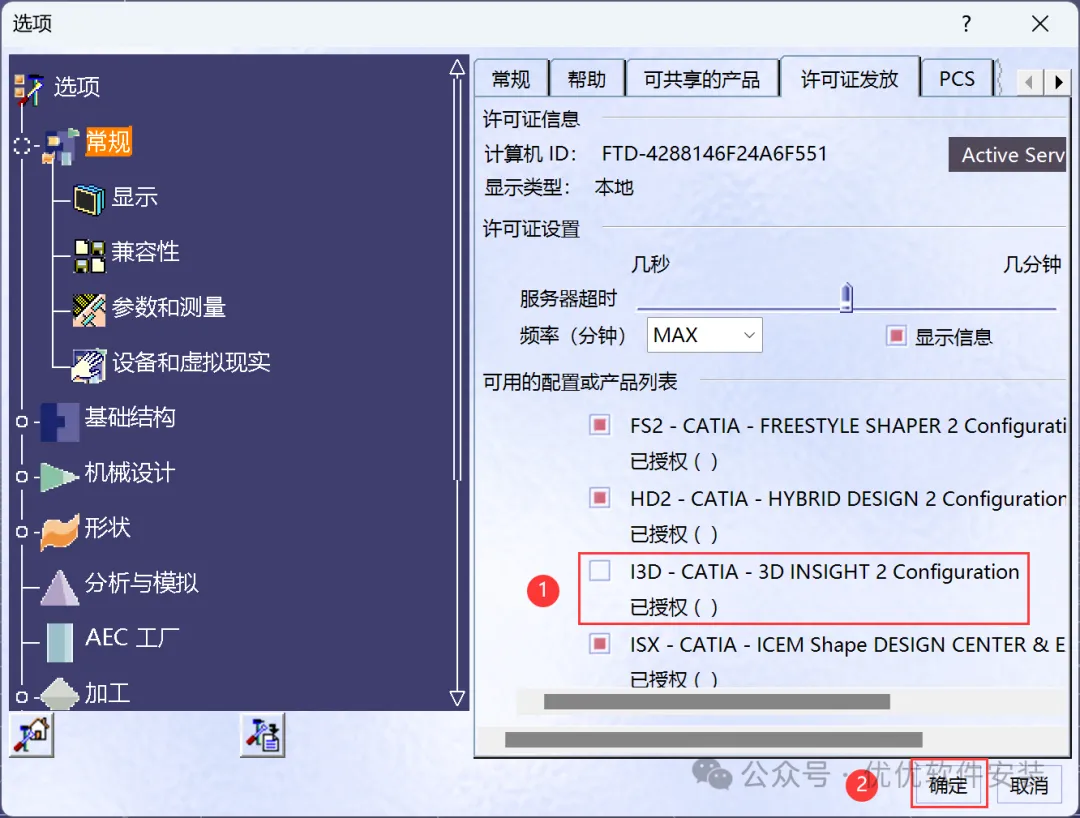1080x818 pixels.
Task: Click the computer ID FTD-4288146F24A6F551 text
Action: 714,154
